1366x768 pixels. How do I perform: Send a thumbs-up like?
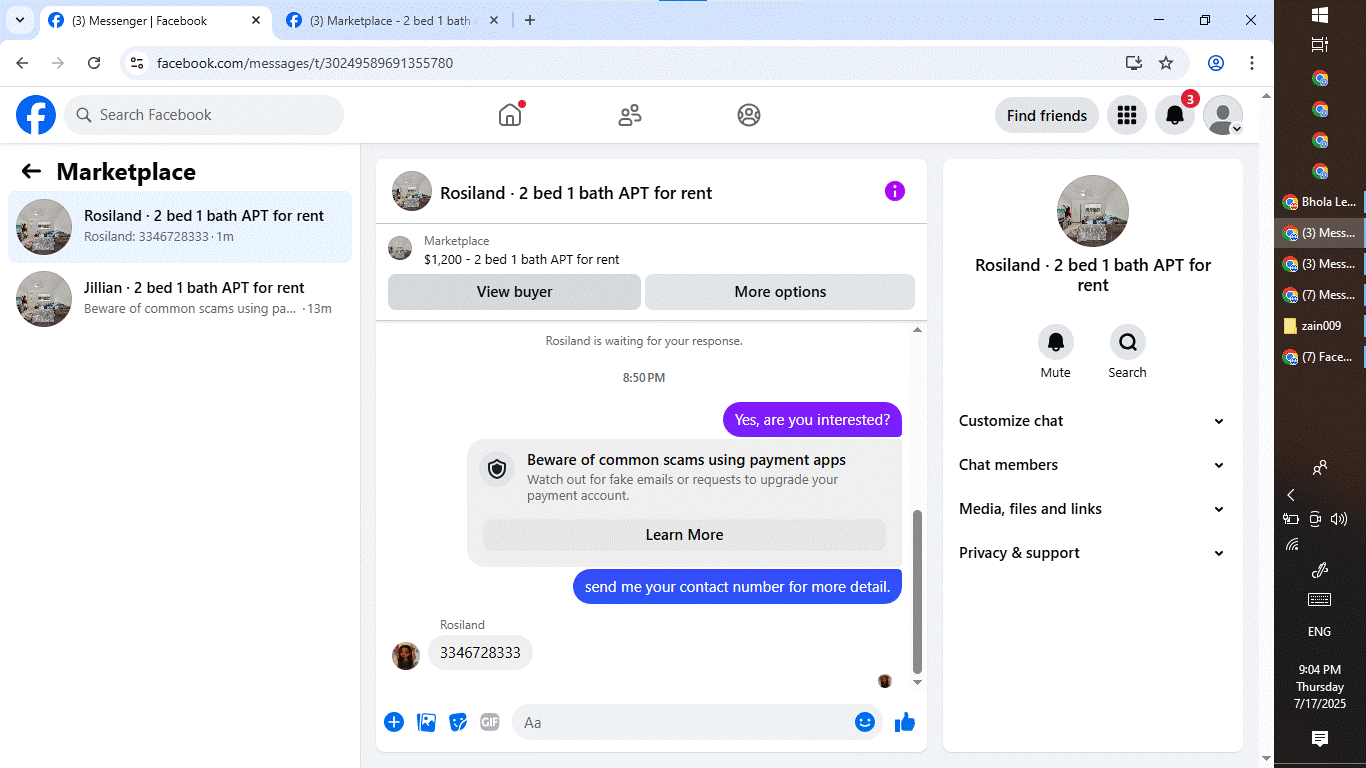tap(905, 722)
